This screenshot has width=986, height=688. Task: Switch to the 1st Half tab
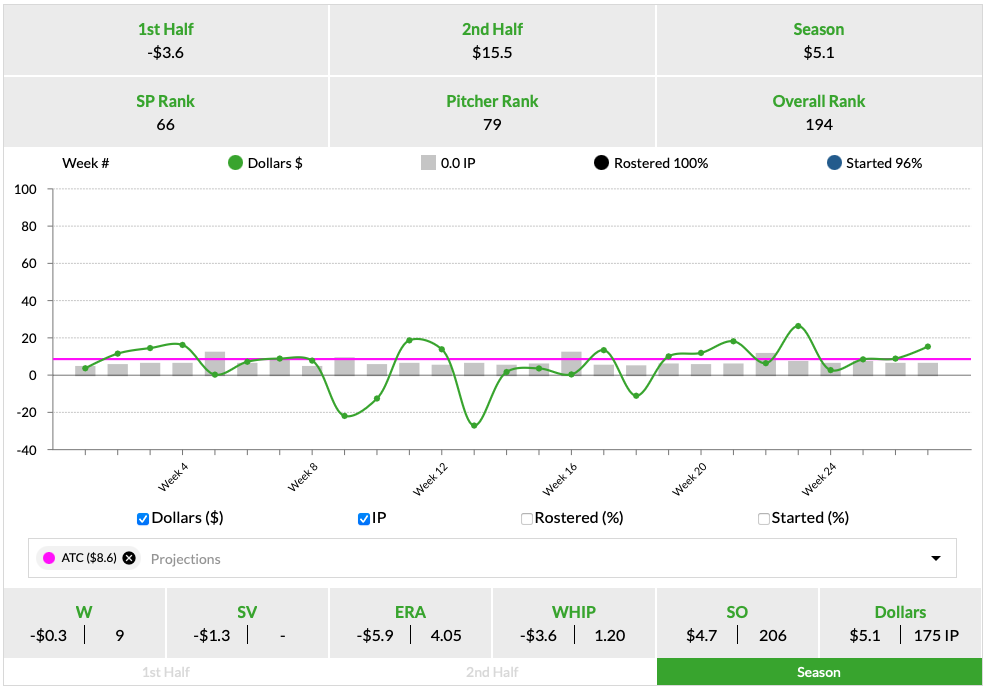tap(165, 672)
